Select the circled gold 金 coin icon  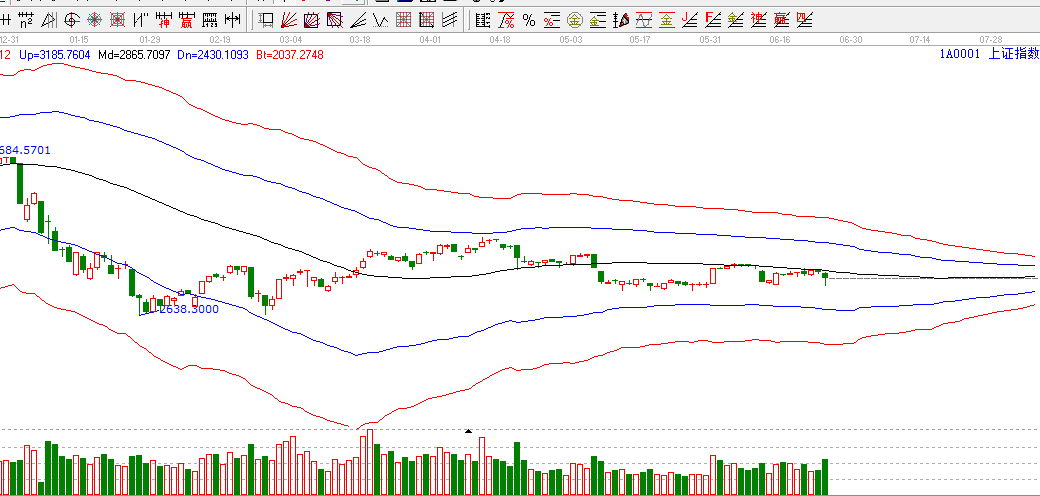coord(575,19)
